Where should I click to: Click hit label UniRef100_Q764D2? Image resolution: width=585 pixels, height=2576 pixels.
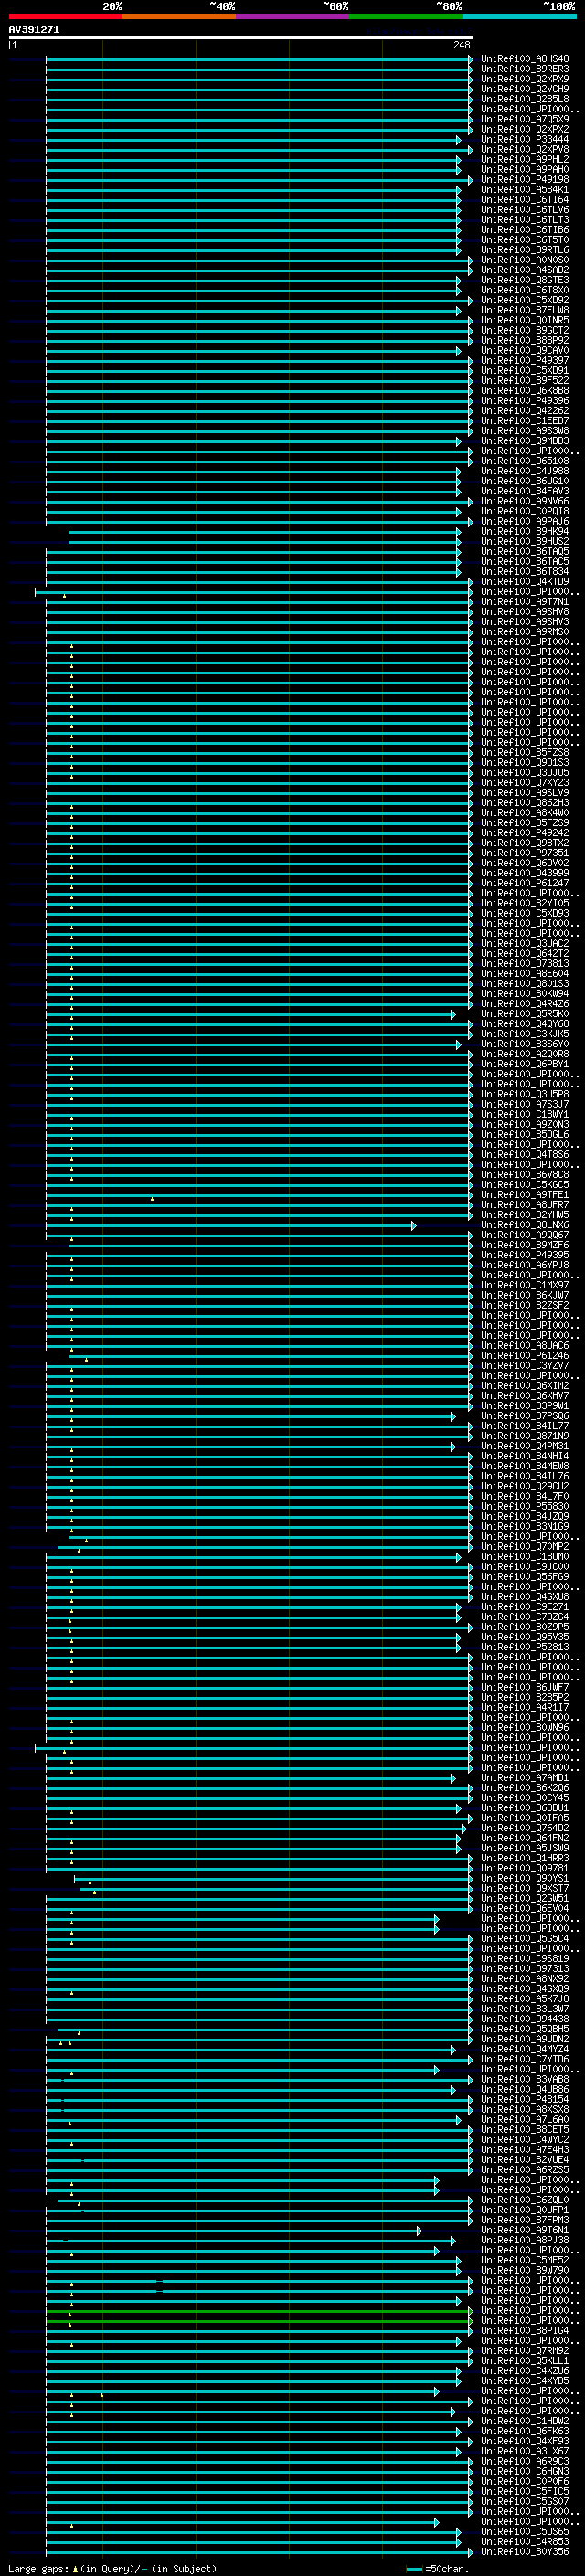coord(525,1829)
